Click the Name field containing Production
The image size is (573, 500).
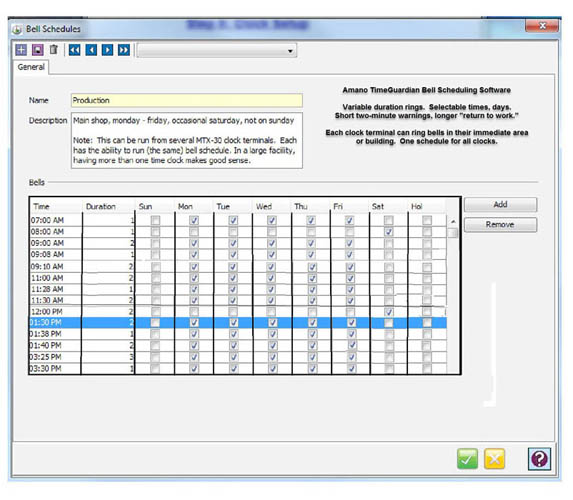point(187,101)
